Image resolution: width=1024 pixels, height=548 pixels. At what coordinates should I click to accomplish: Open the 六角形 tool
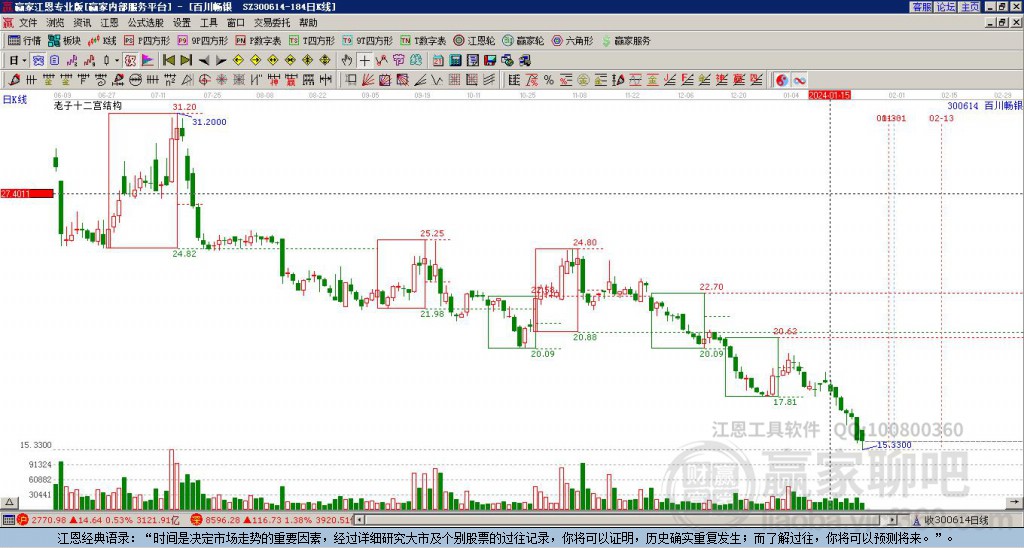point(572,40)
